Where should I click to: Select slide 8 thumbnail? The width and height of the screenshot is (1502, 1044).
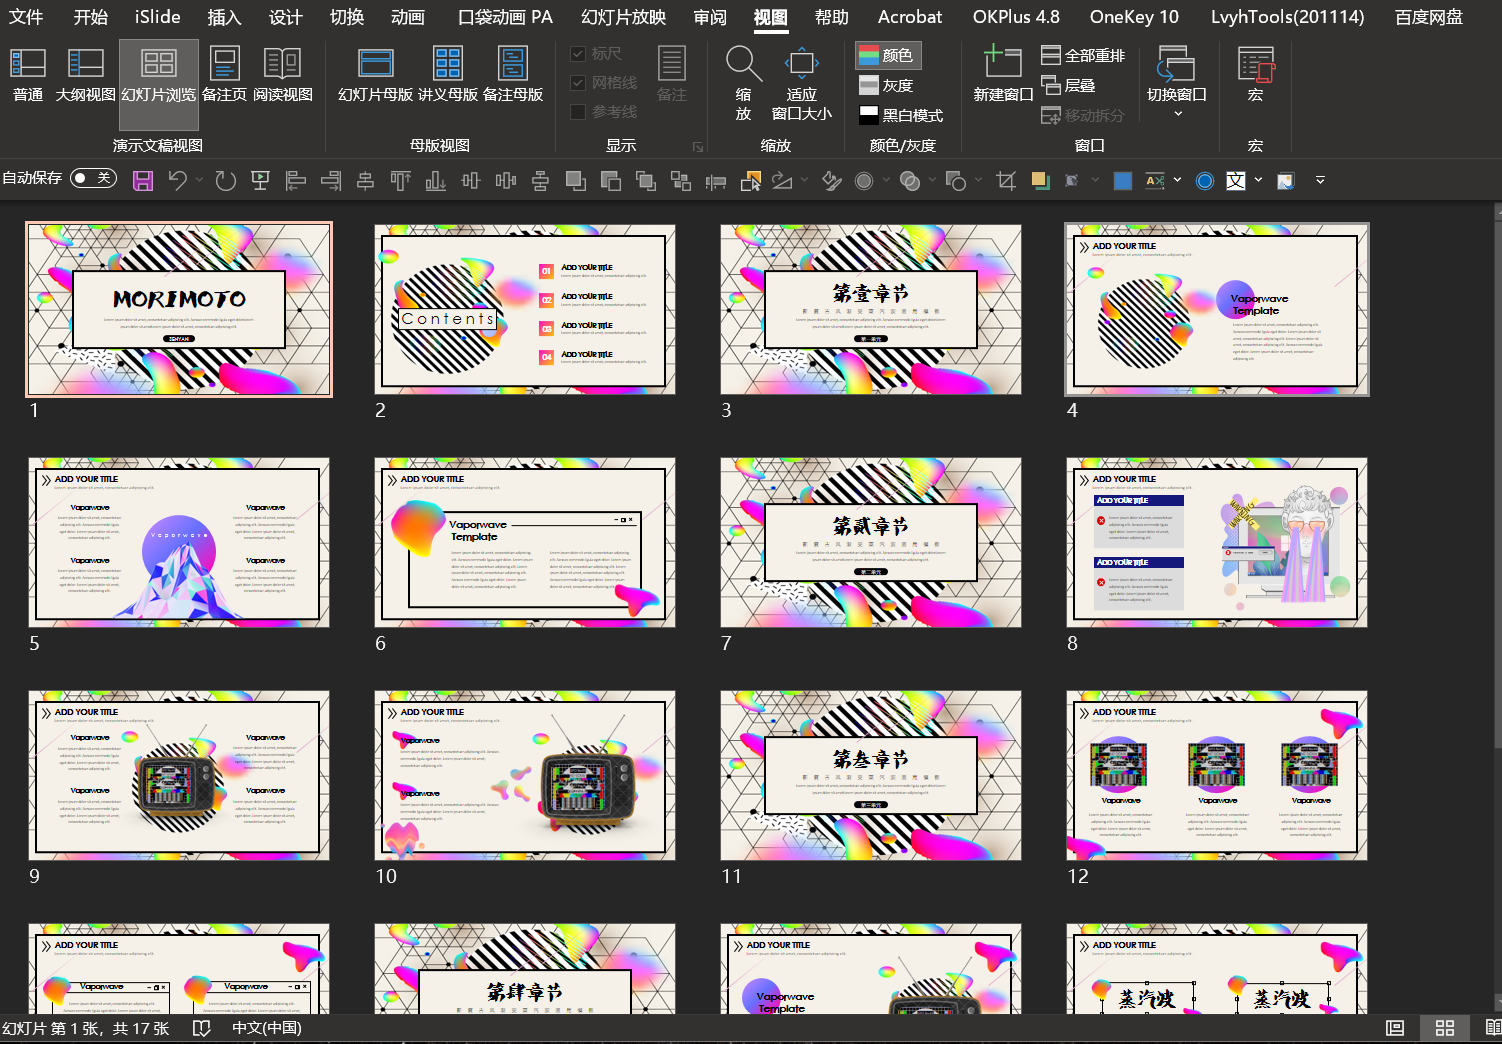coord(1216,543)
